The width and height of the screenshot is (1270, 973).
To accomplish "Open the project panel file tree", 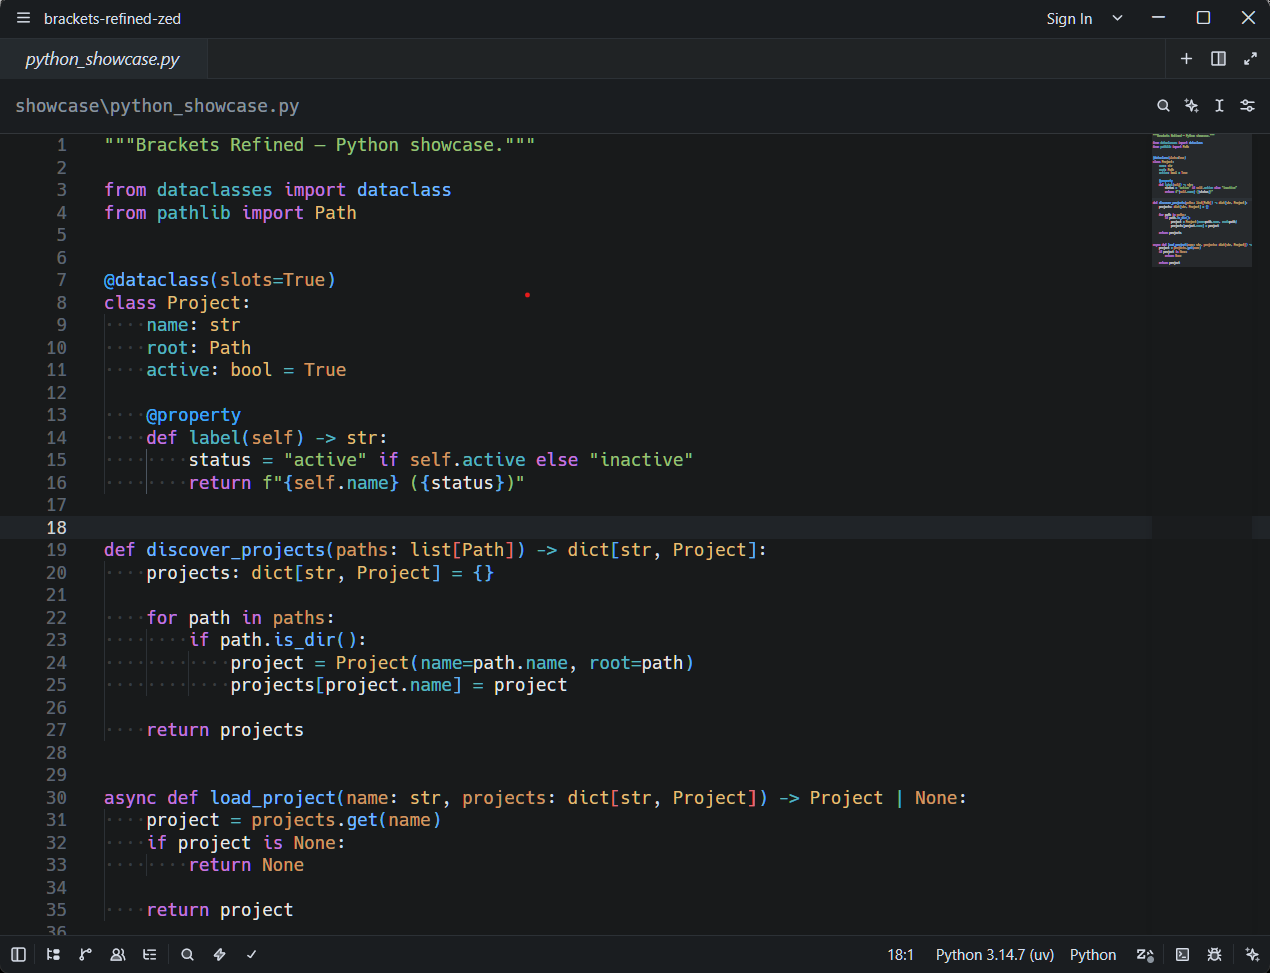I will (53, 954).
